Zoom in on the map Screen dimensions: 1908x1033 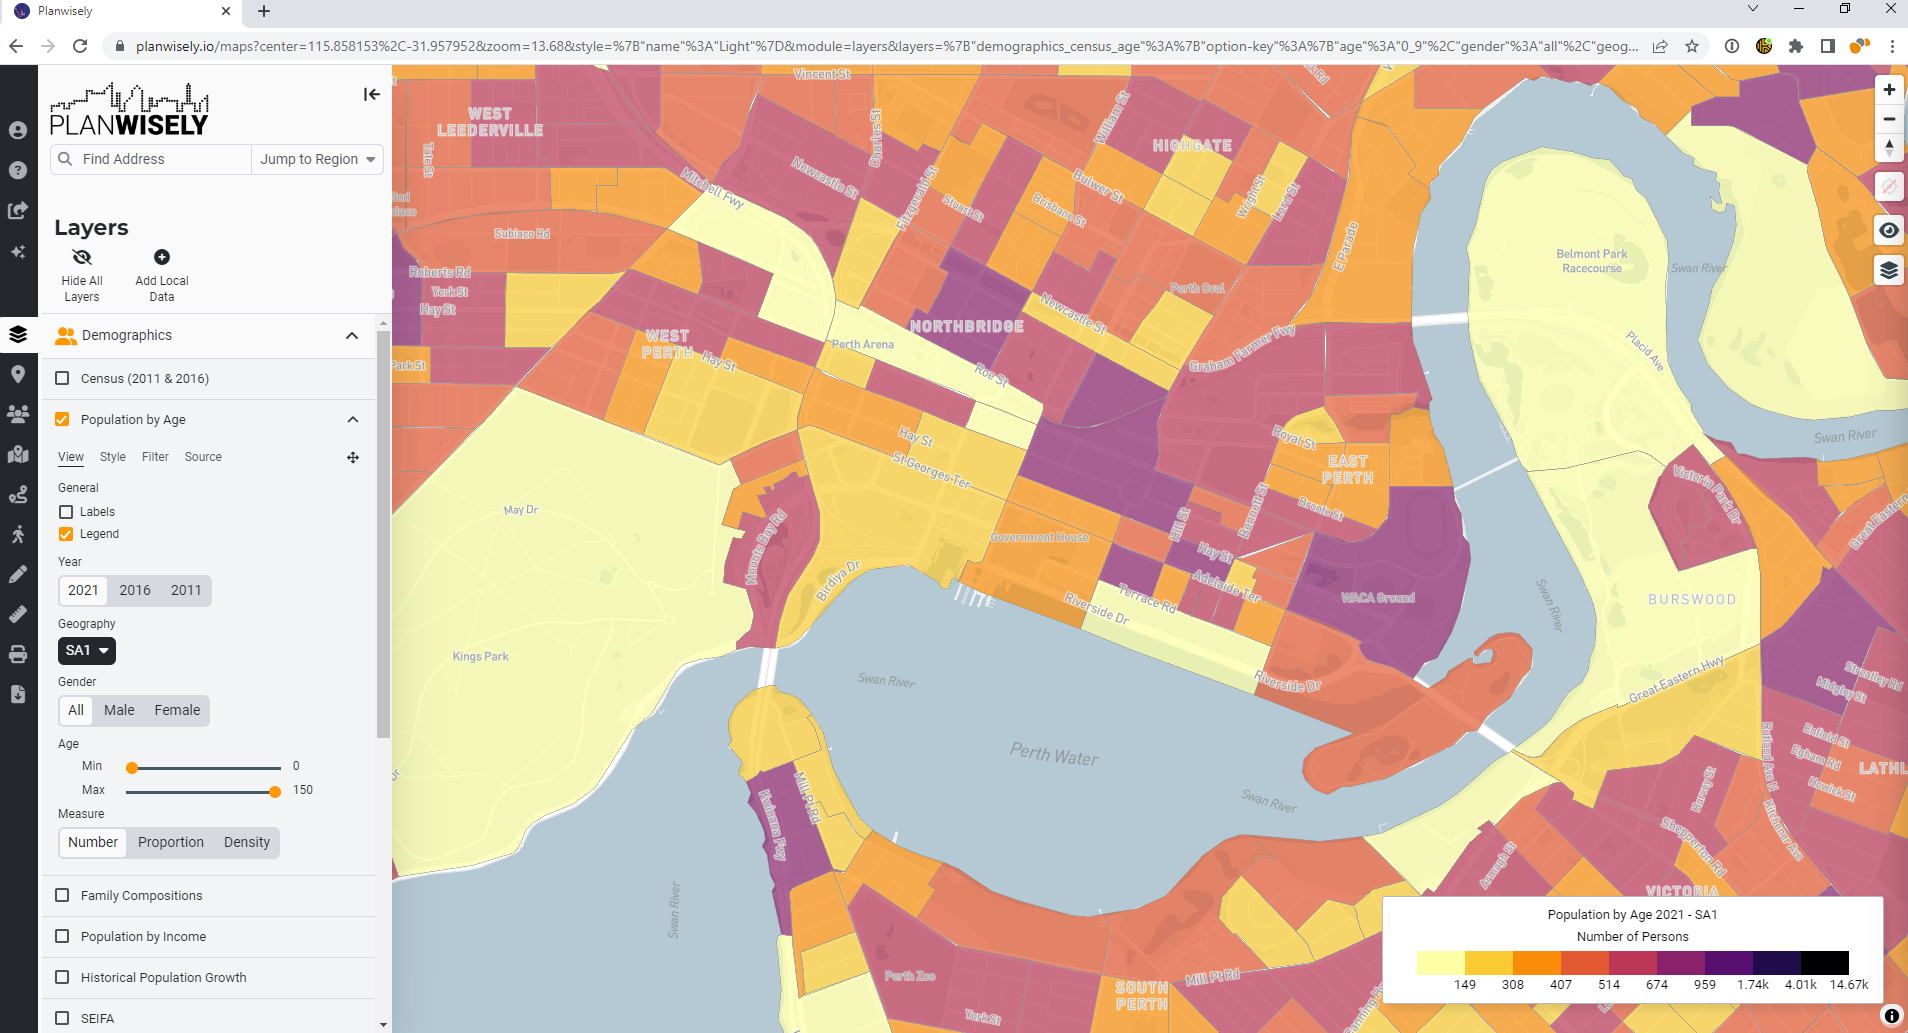point(1889,90)
